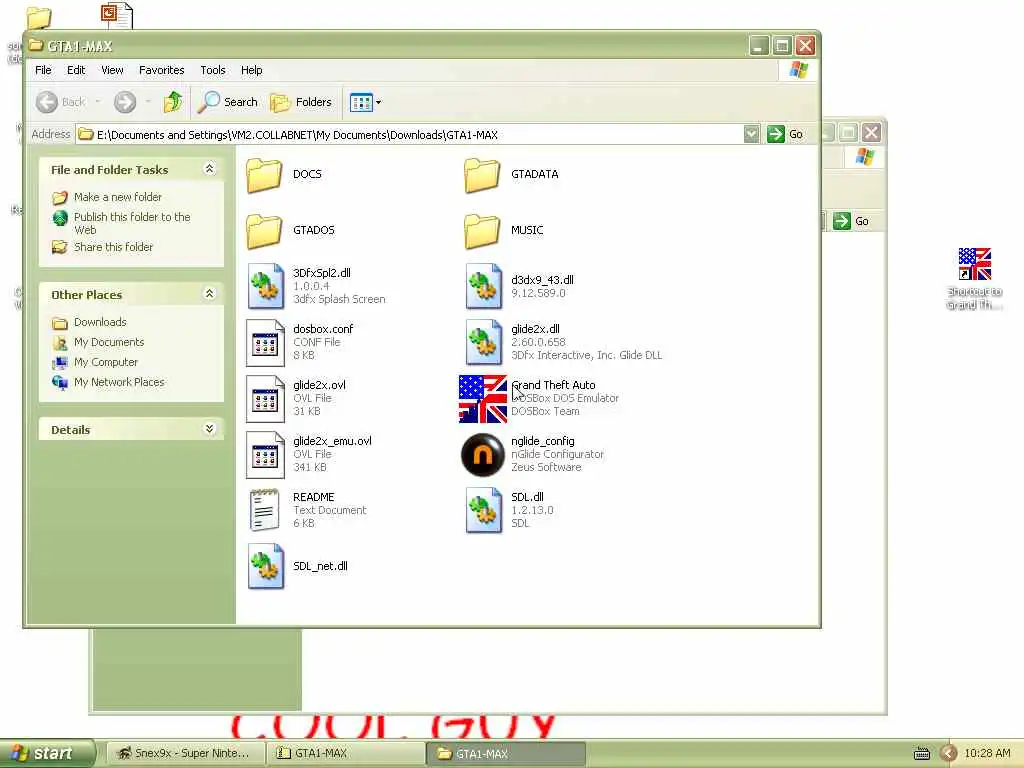The width and height of the screenshot is (1024, 768).
Task: Go to My Network Places
Action: tap(119, 382)
